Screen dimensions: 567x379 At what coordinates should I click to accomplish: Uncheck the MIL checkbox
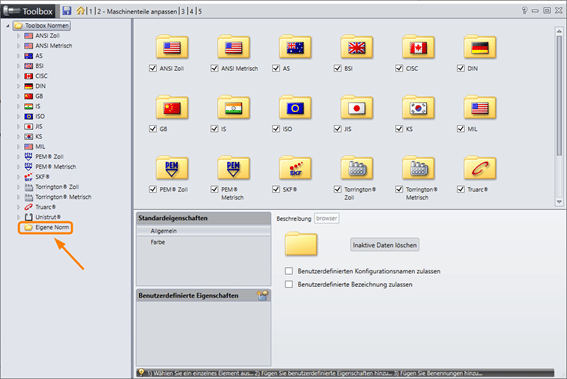(x=461, y=129)
